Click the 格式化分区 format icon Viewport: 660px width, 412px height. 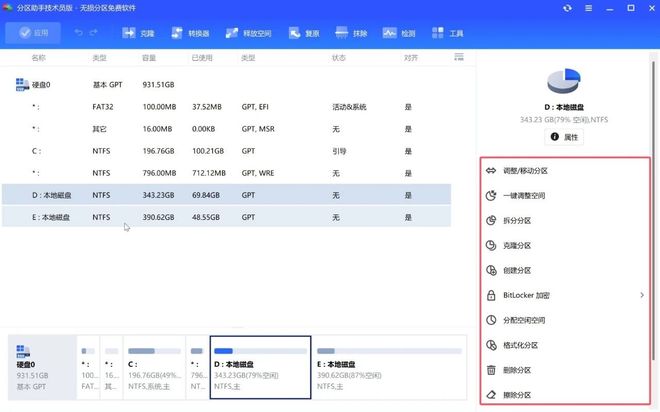(x=491, y=345)
